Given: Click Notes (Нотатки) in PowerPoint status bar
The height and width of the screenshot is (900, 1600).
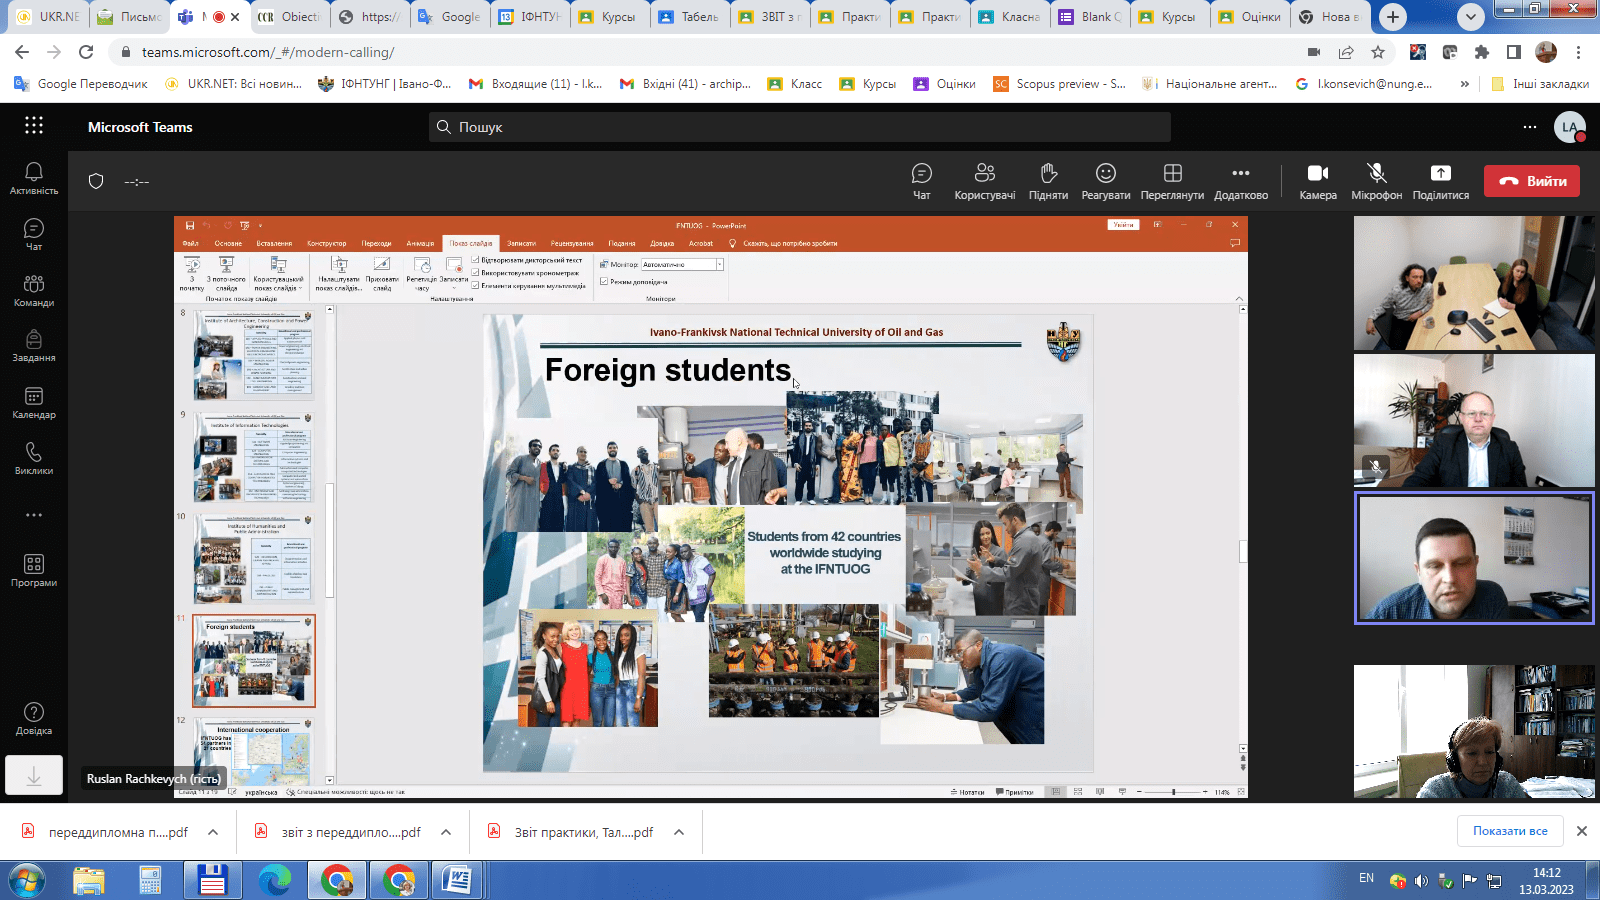Looking at the screenshot, I should pyautogui.click(x=967, y=792).
